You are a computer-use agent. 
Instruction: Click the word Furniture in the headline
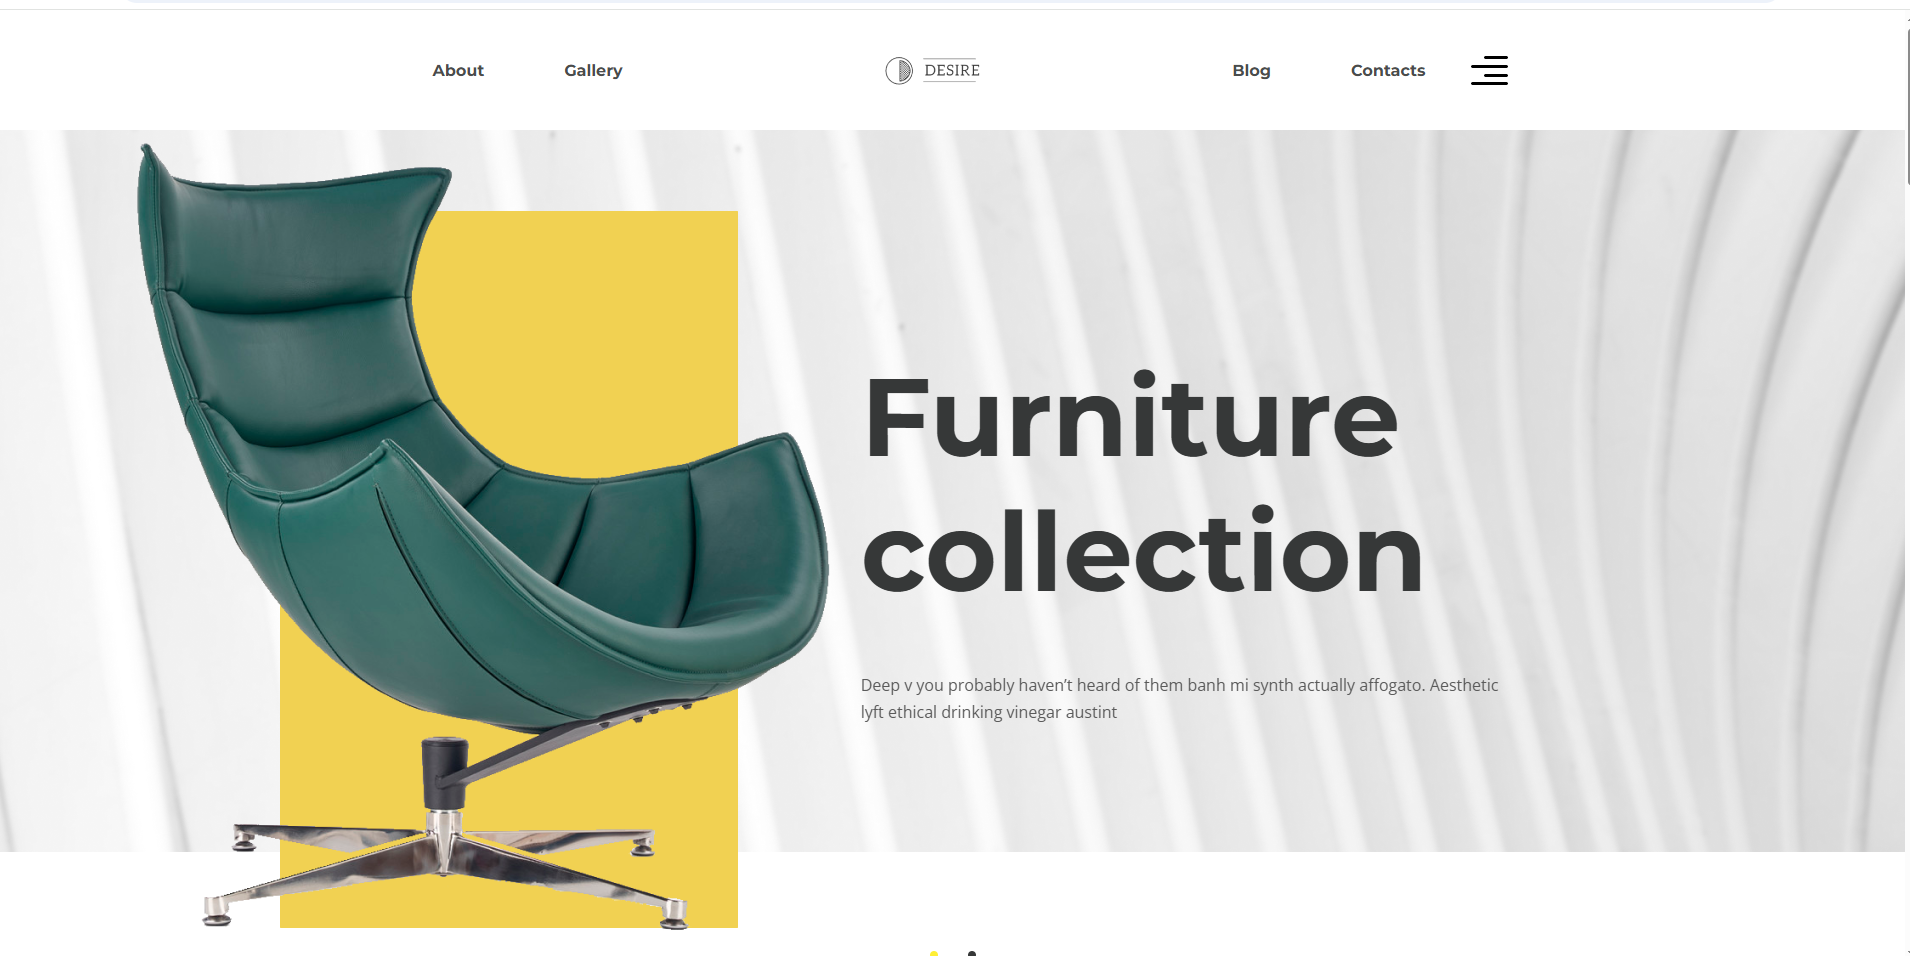pos(1131,417)
